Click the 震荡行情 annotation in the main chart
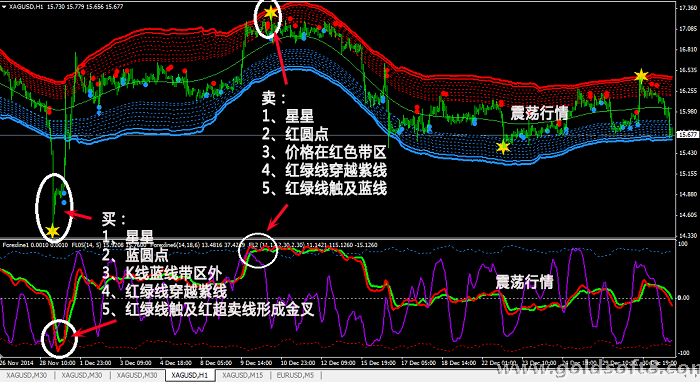 click(539, 113)
